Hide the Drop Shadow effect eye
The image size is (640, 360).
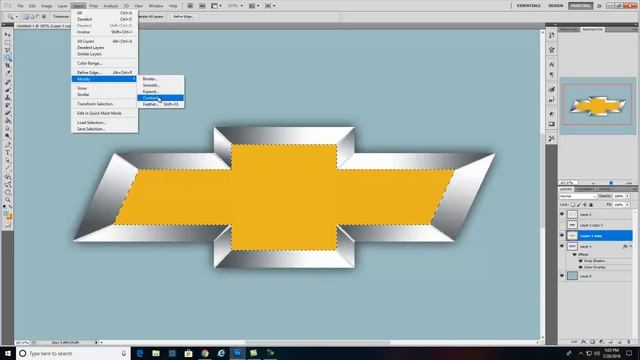[580, 261]
